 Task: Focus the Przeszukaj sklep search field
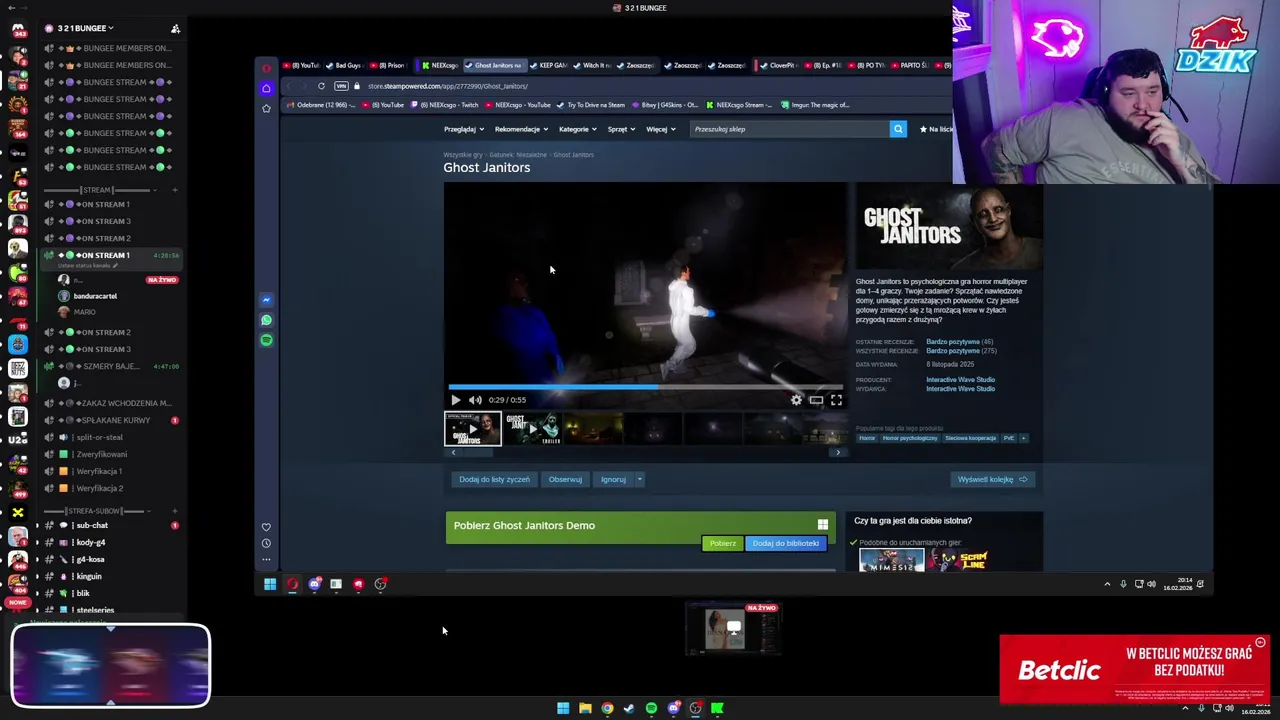point(790,129)
